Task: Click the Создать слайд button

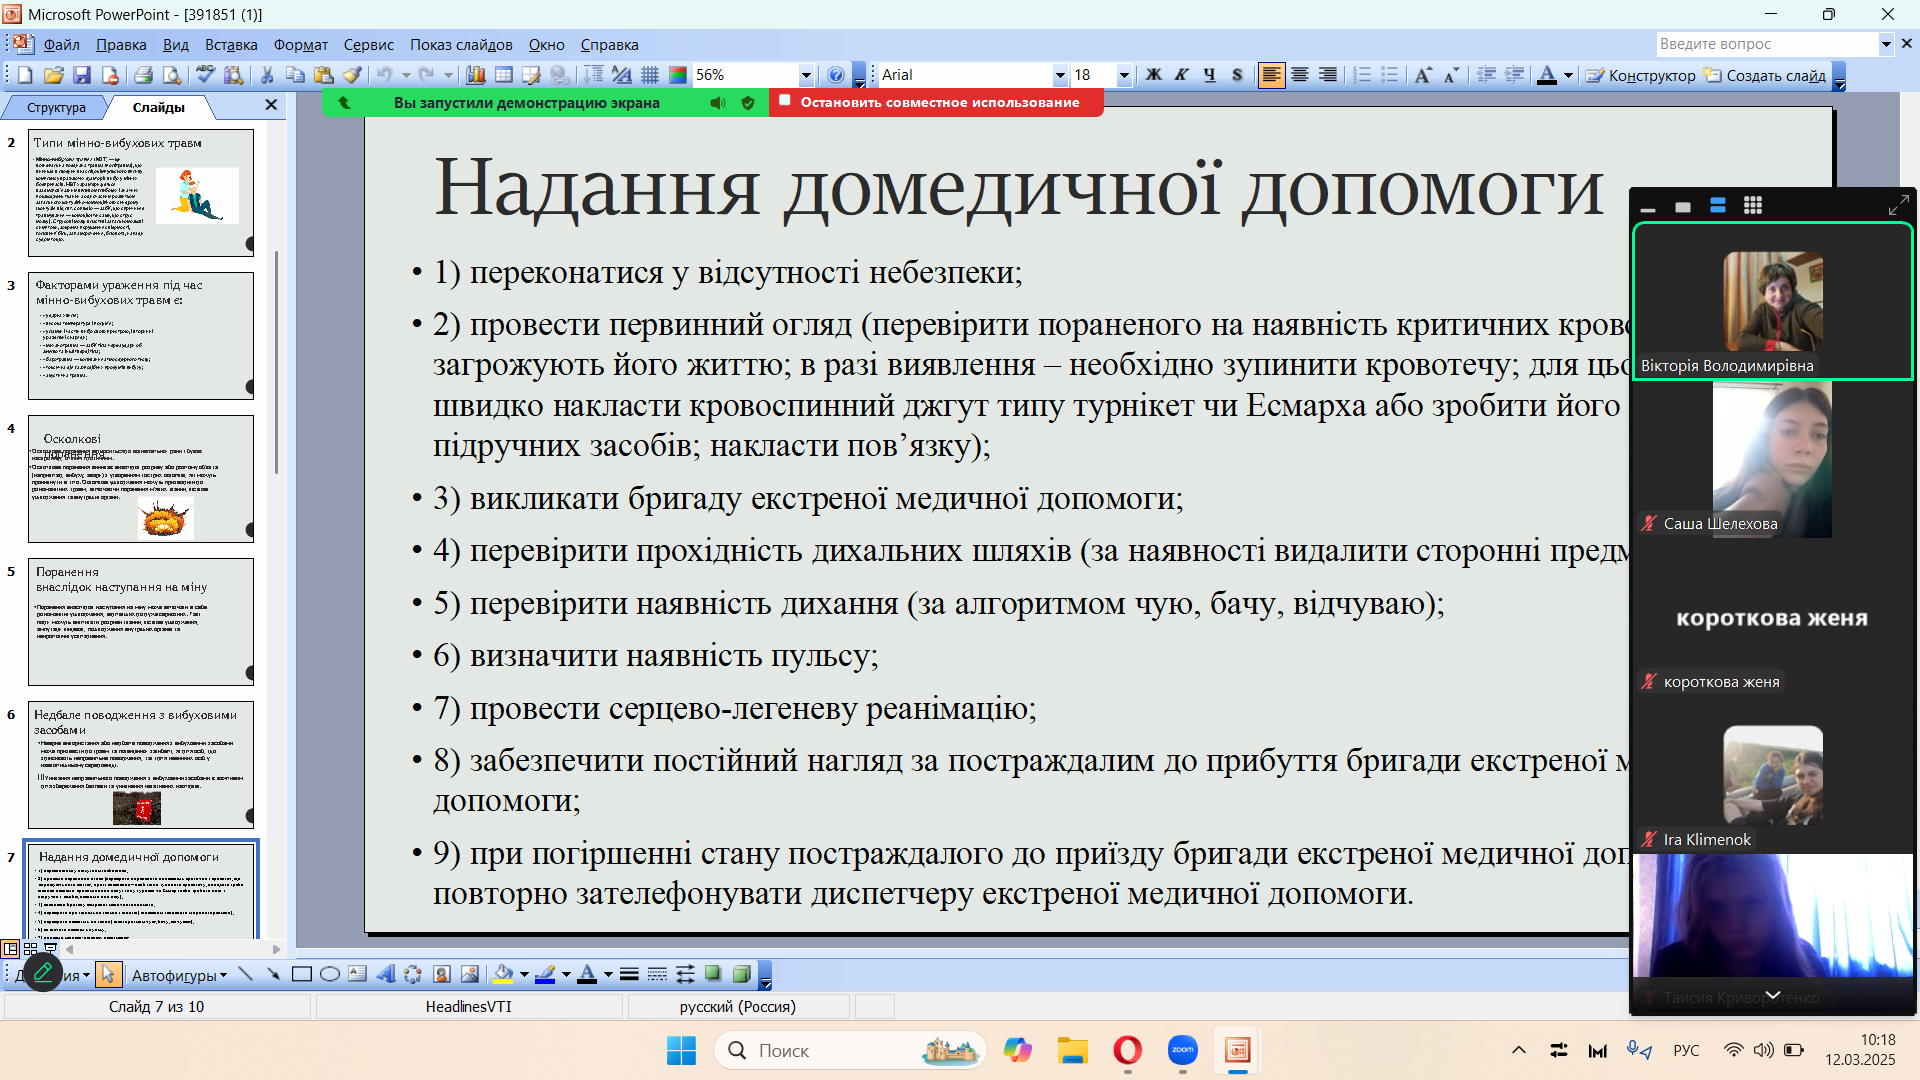Action: pyautogui.click(x=1766, y=75)
